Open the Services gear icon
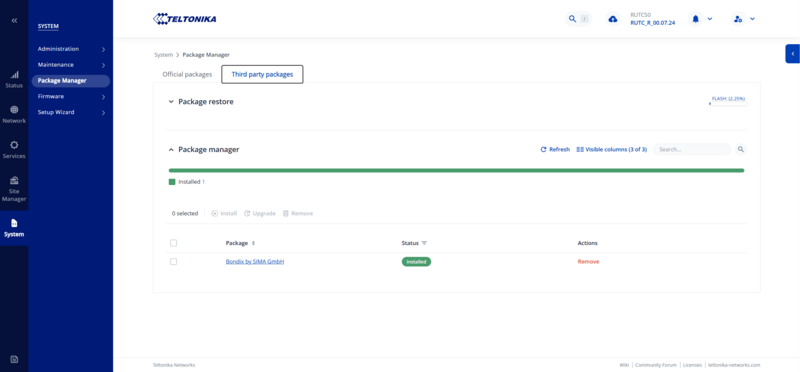800x372 pixels. [14, 145]
